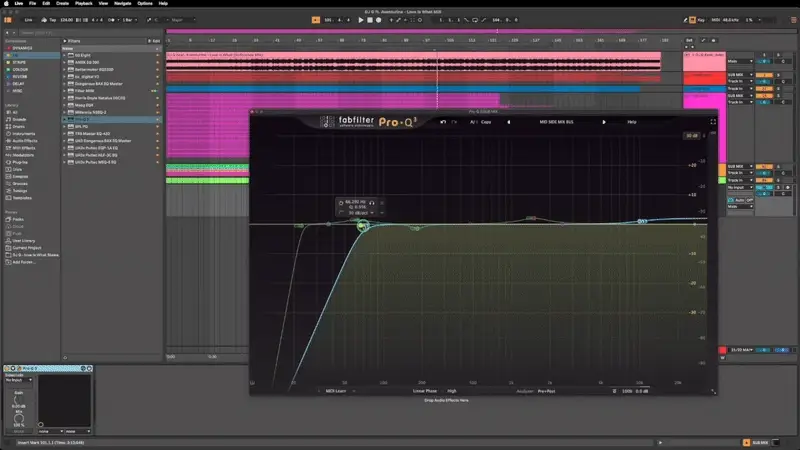This screenshot has height=450, width=800.
Task: Click Add Folder in browser Places
Action: point(23,262)
